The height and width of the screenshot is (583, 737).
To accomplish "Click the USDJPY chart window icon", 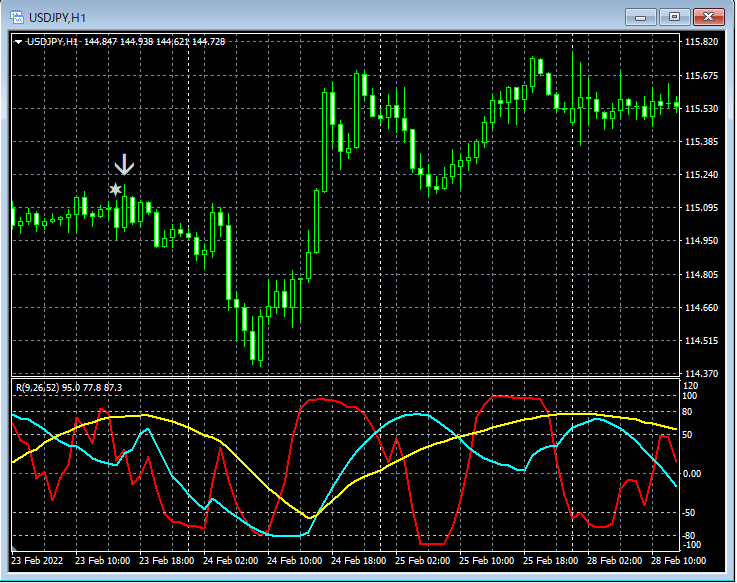I will coord(16,15).
